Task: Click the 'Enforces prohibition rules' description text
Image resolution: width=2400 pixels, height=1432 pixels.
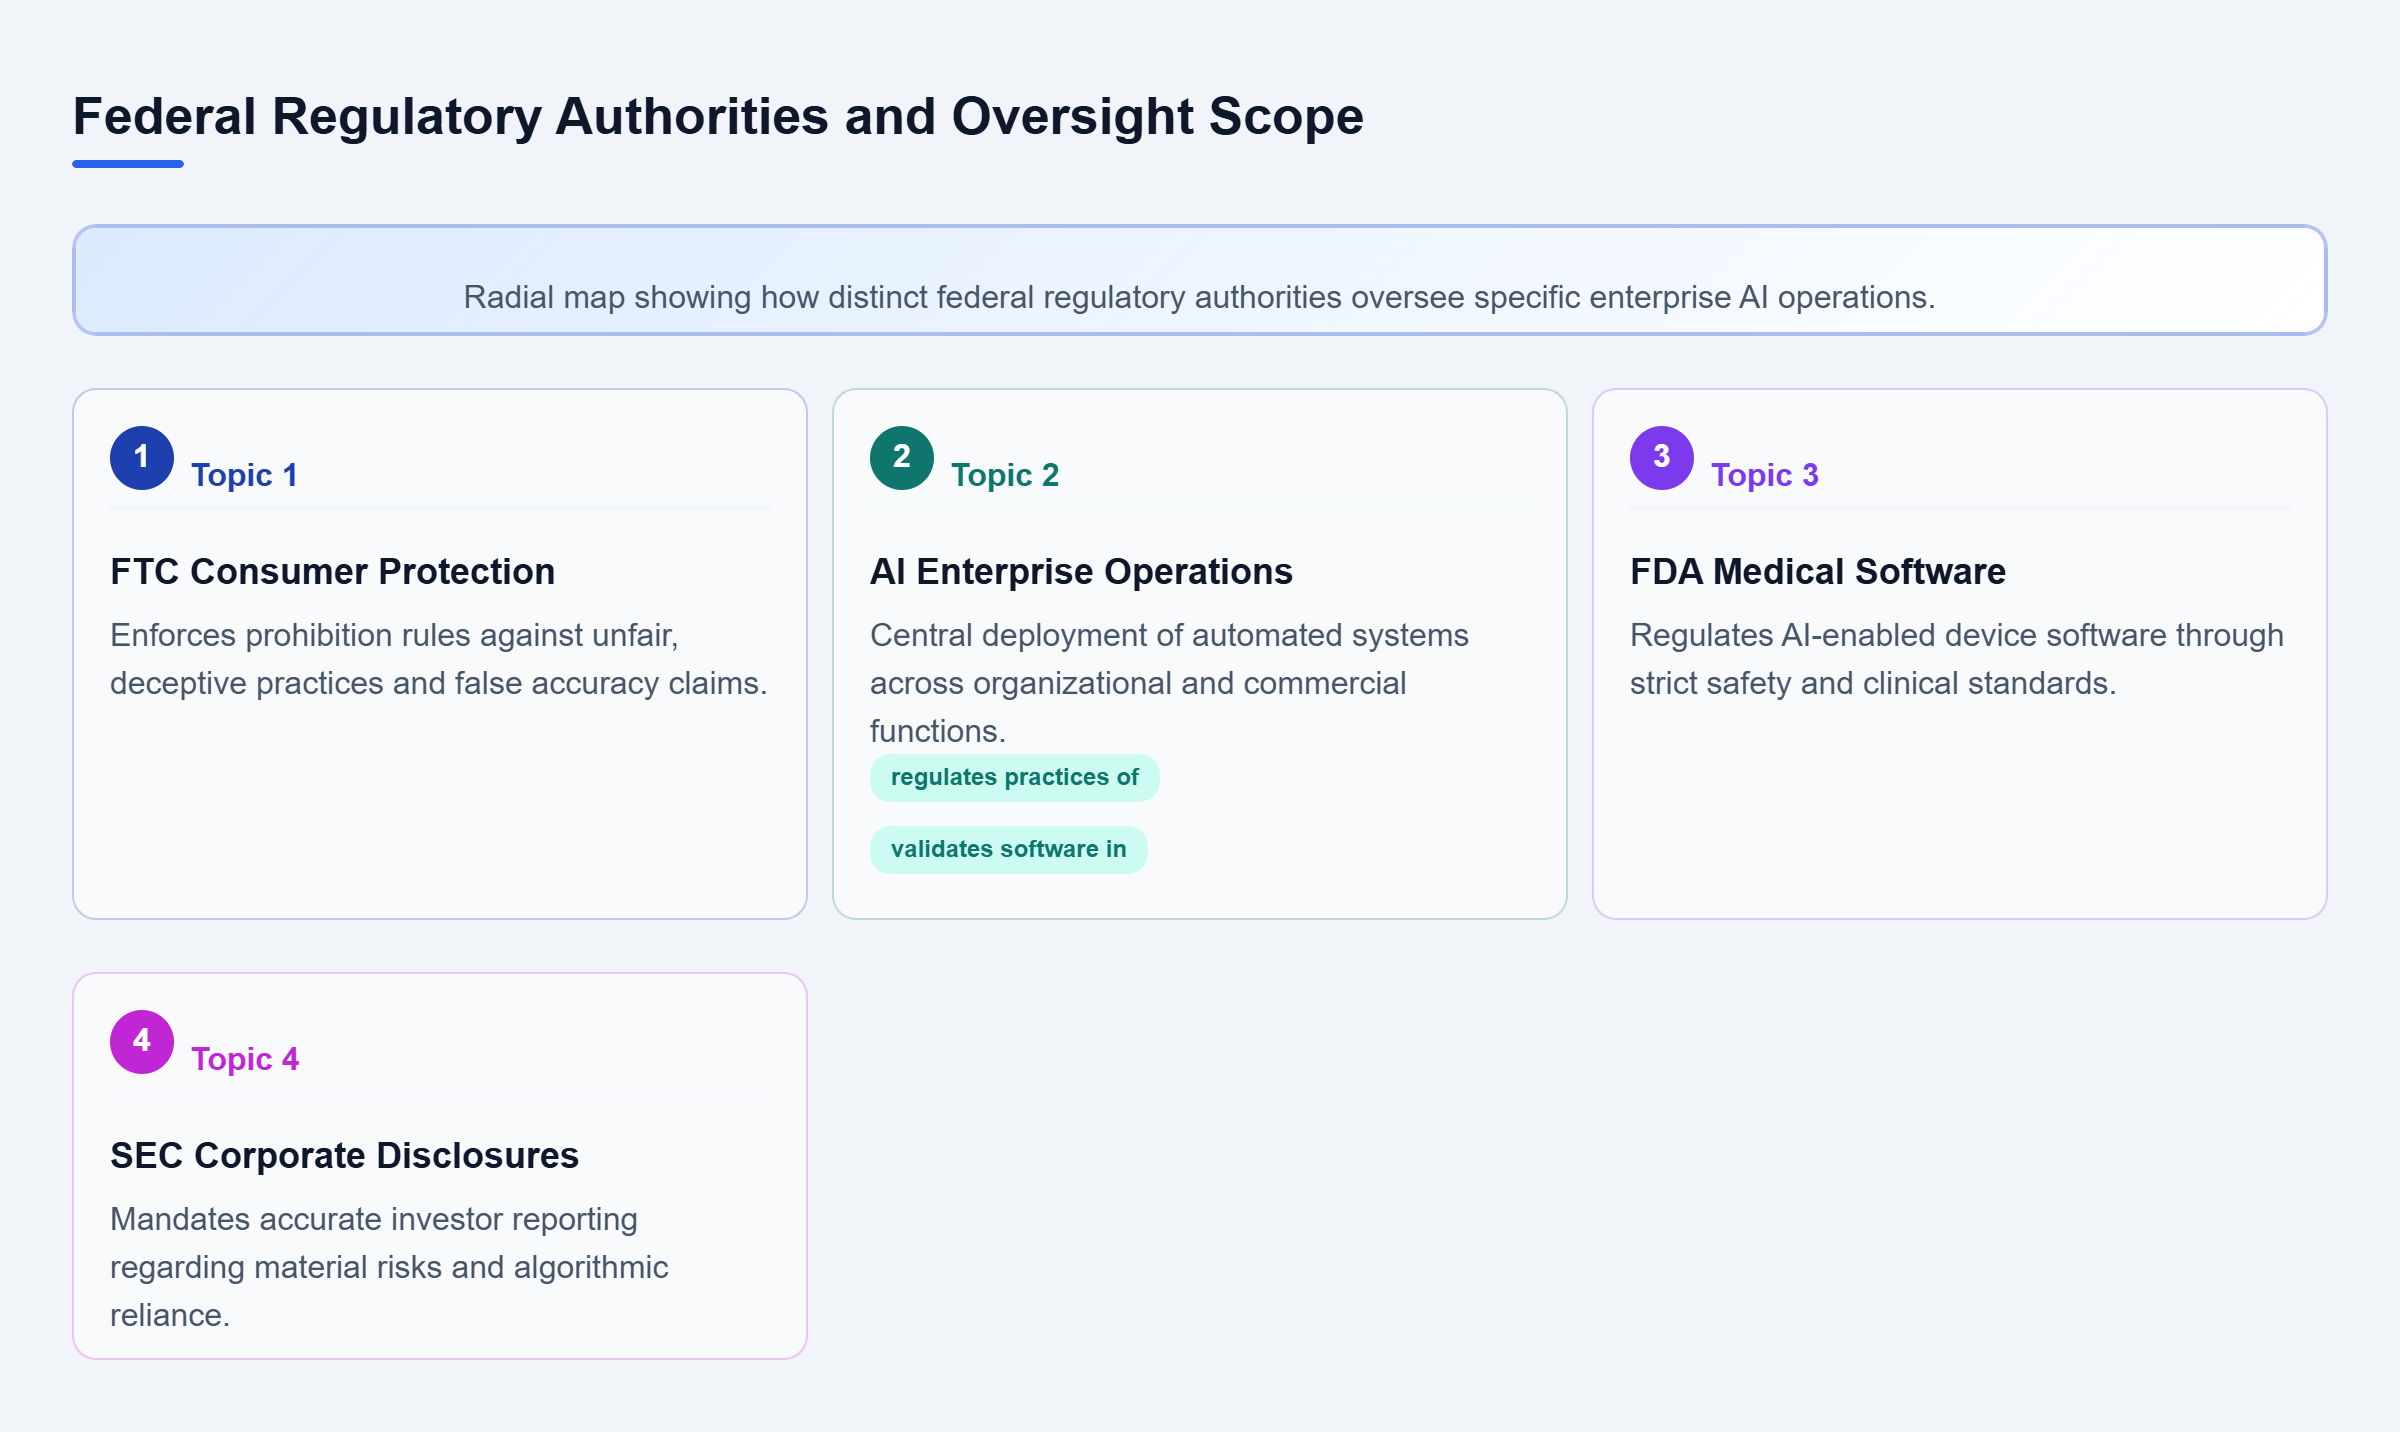Action: pos(439,659)
